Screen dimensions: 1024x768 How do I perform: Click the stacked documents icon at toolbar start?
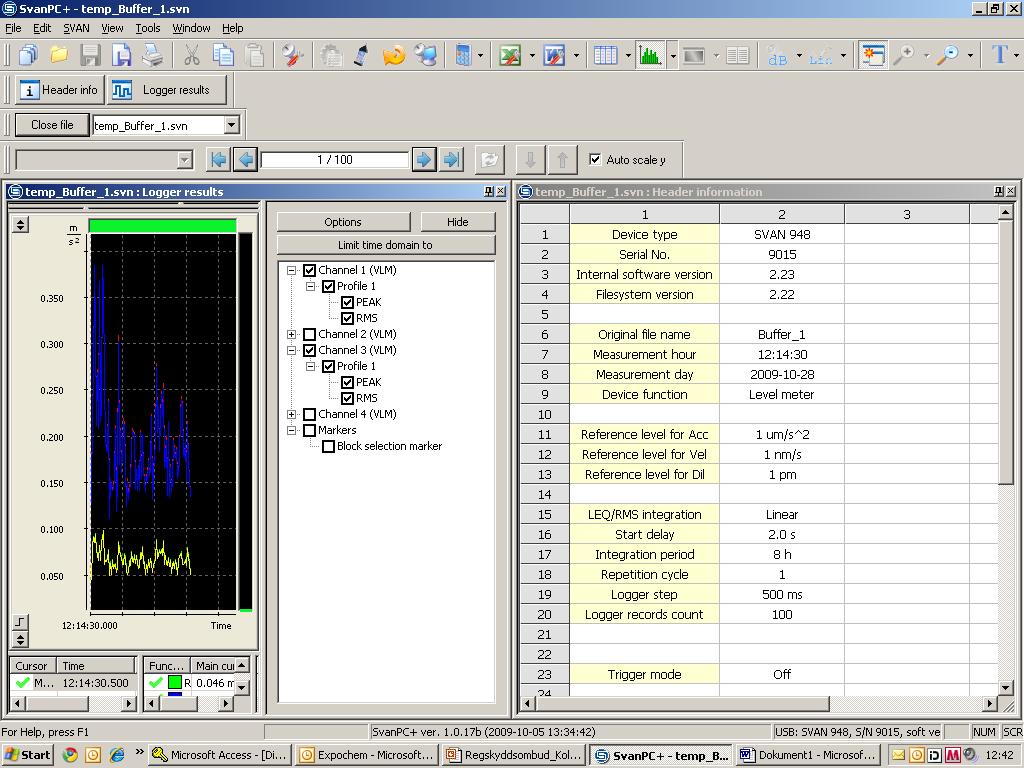coord(27,56)
